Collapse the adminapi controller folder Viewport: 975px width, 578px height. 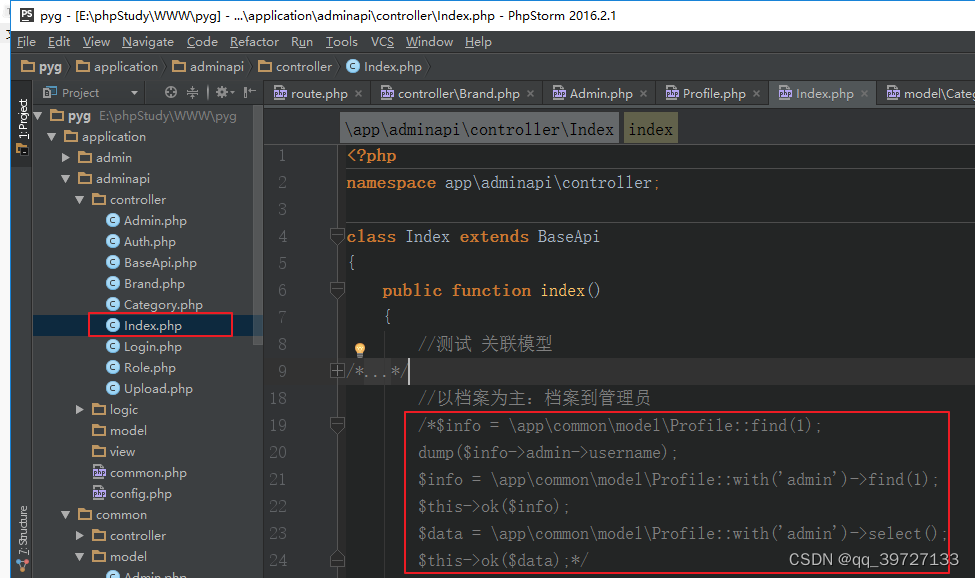[79, 200]
